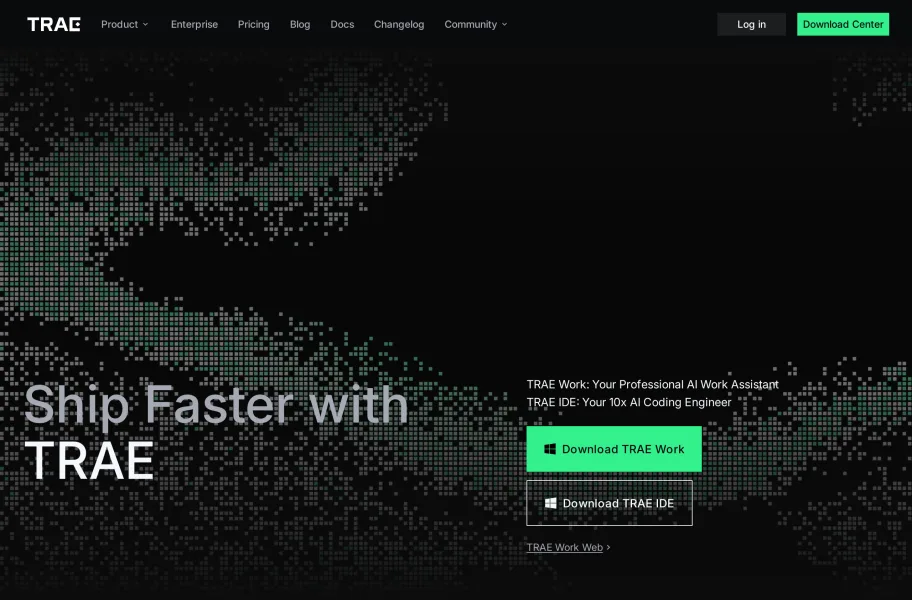
Task: Click the Windows icon on Download TRAE IDE
Action: tap(550, 503)
